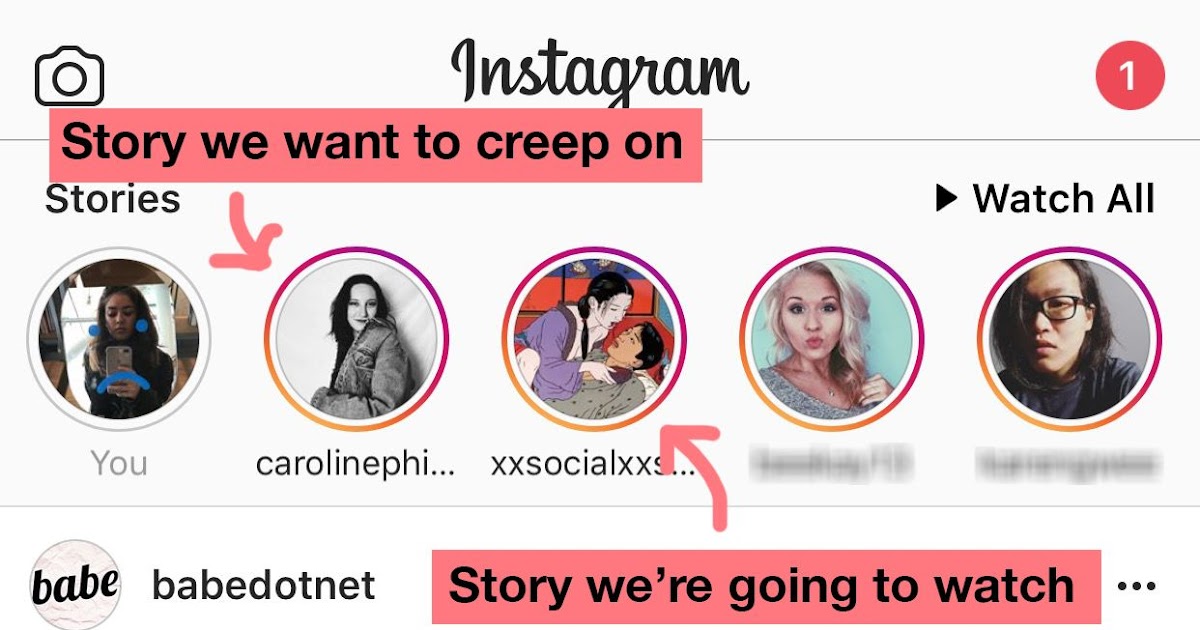
Task: Click the pink Story we're going to watch label
Action: (765, 586)
